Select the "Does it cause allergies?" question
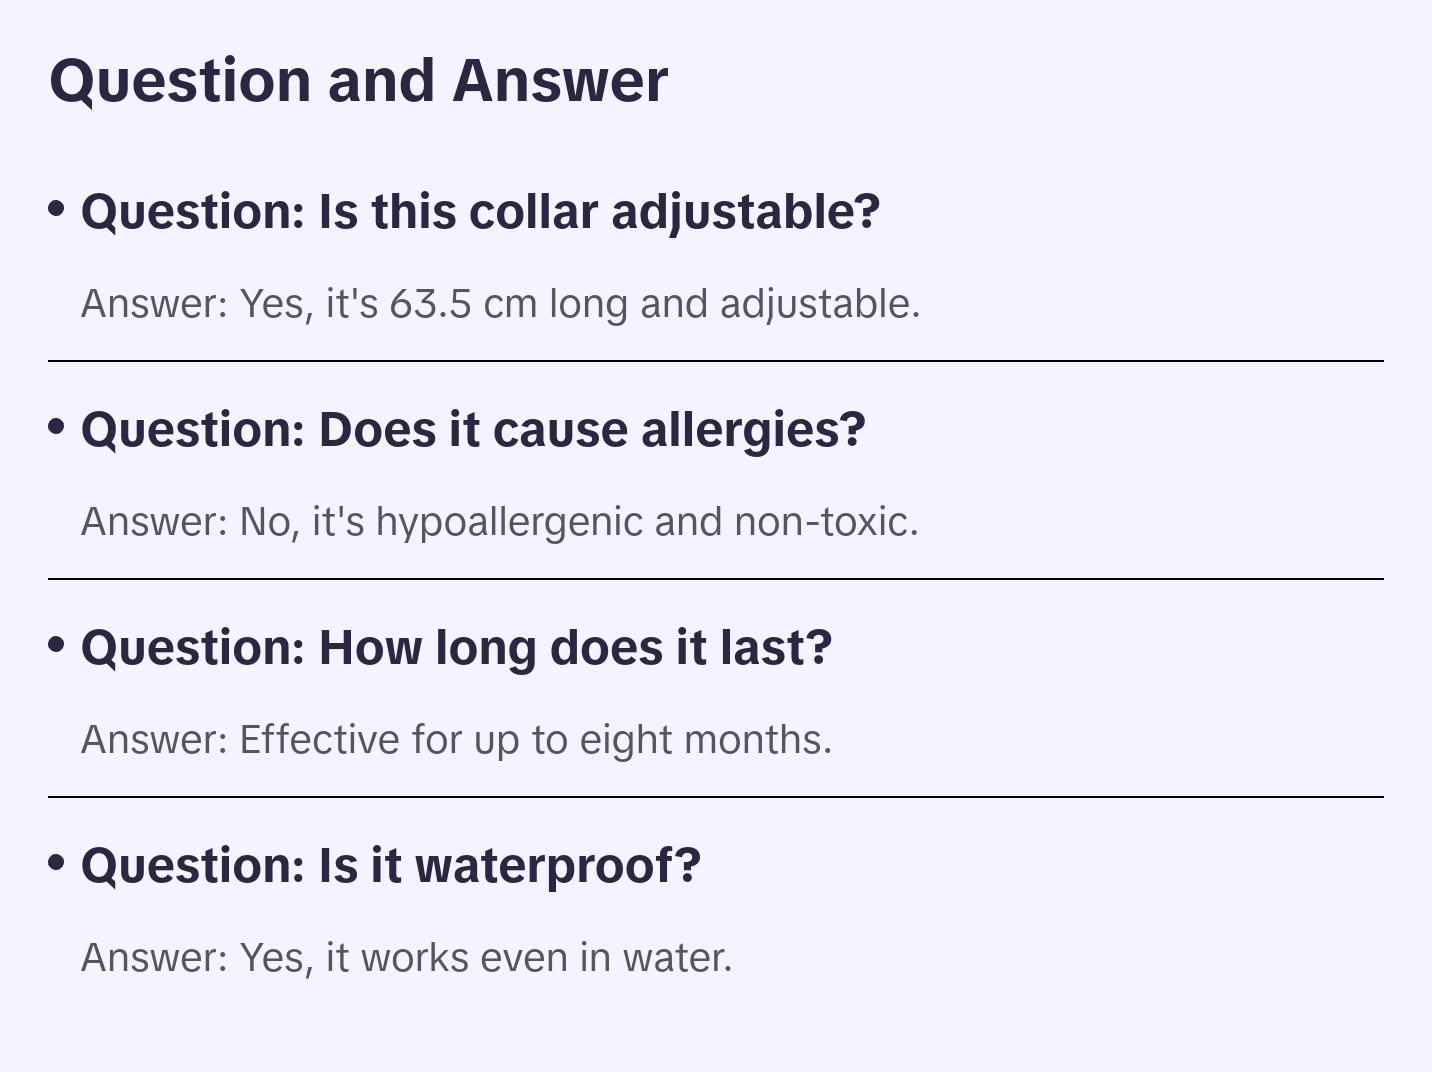Screen dimensions: 1432x1072 (473, 430)
